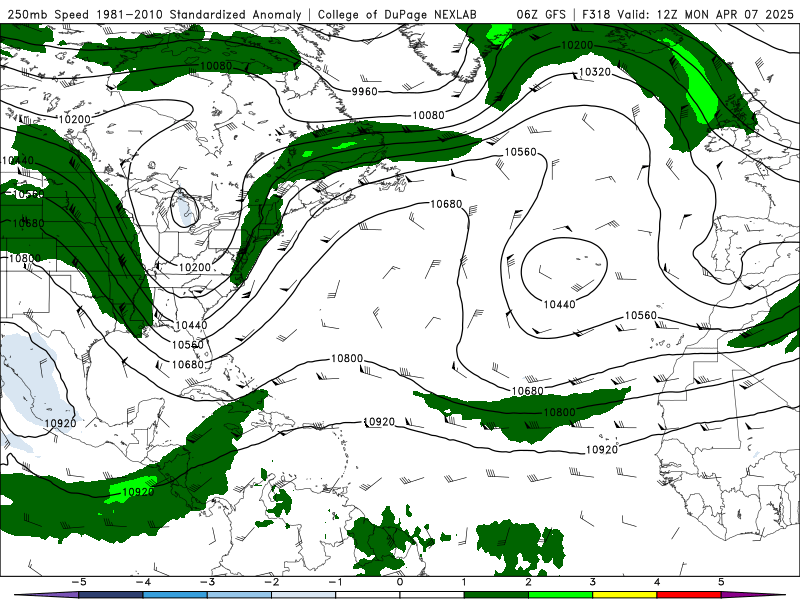Click the 10680 label just off Florida's coast
The image size is (800, 600).
188,364
